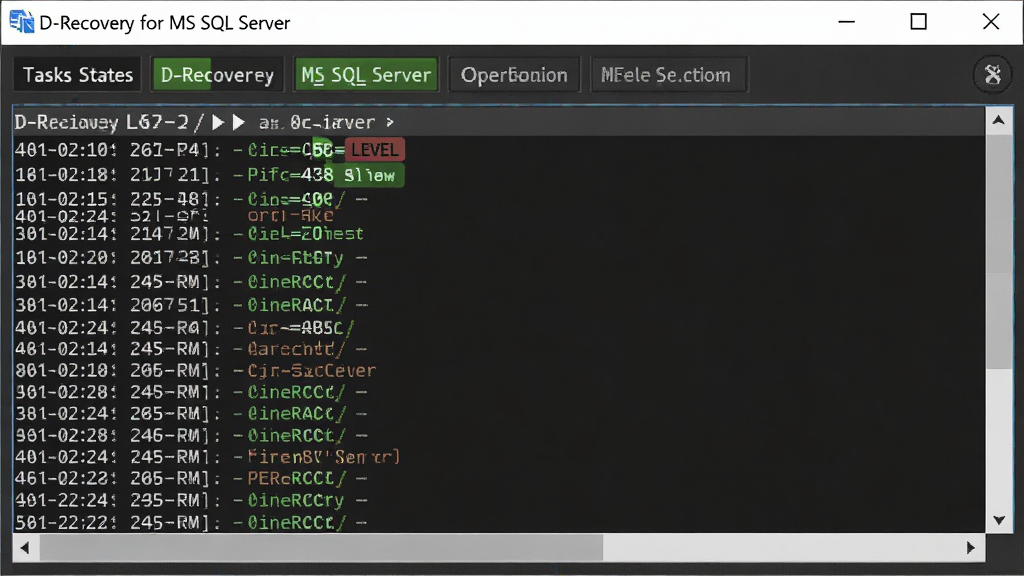Close the D-Recovery window
This screenshot has width=1024, height=576.
[991, 22]
